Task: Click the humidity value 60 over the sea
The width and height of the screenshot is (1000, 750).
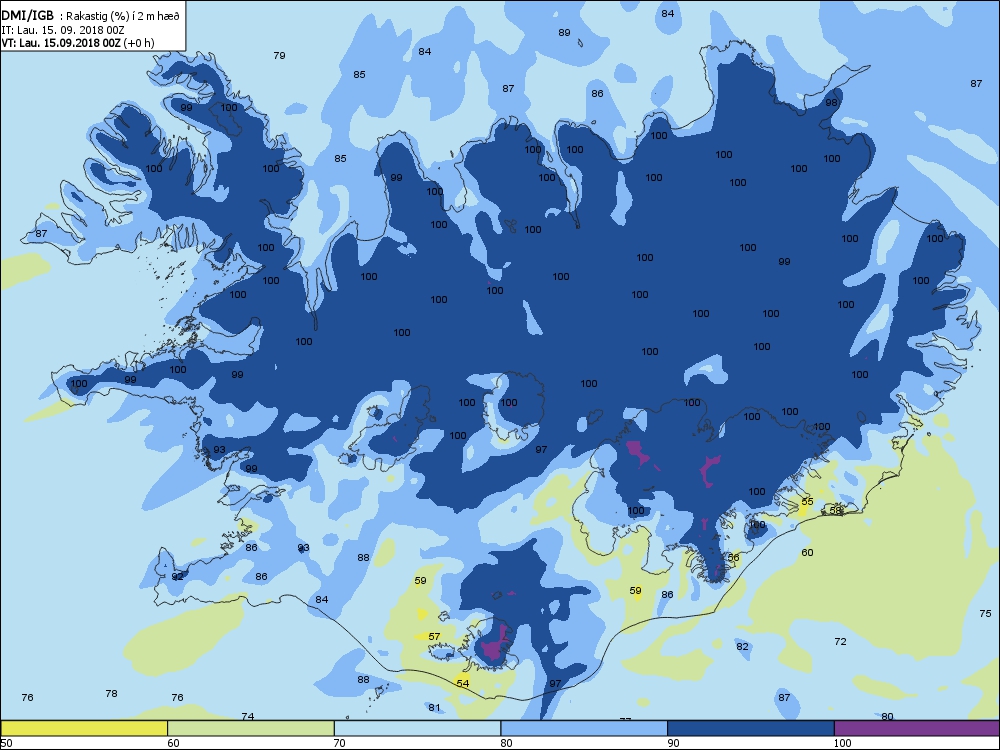Action: tap(807, 553)
